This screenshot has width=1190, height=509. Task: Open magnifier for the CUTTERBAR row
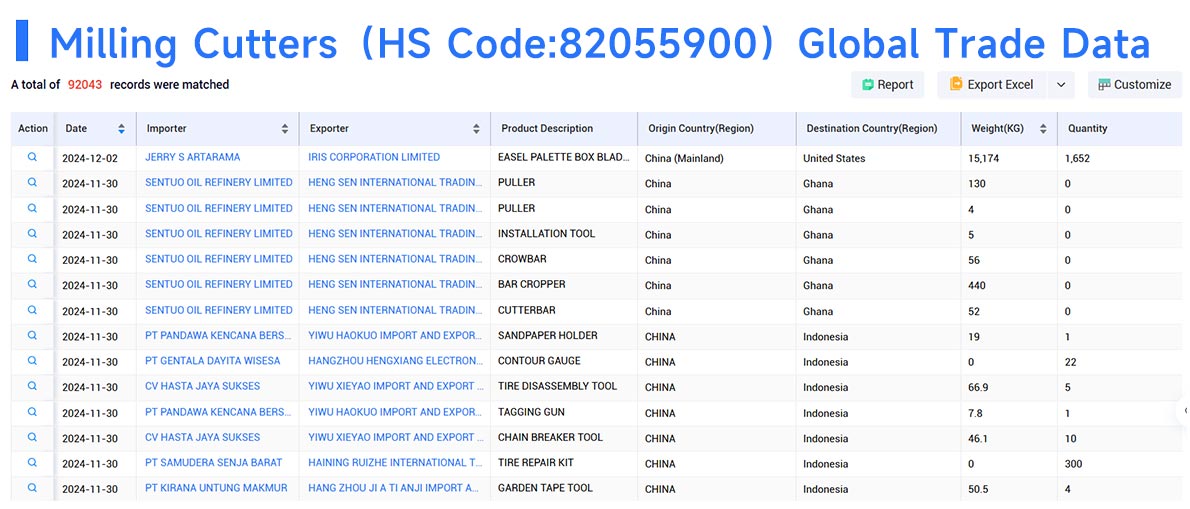coord(32,309)
